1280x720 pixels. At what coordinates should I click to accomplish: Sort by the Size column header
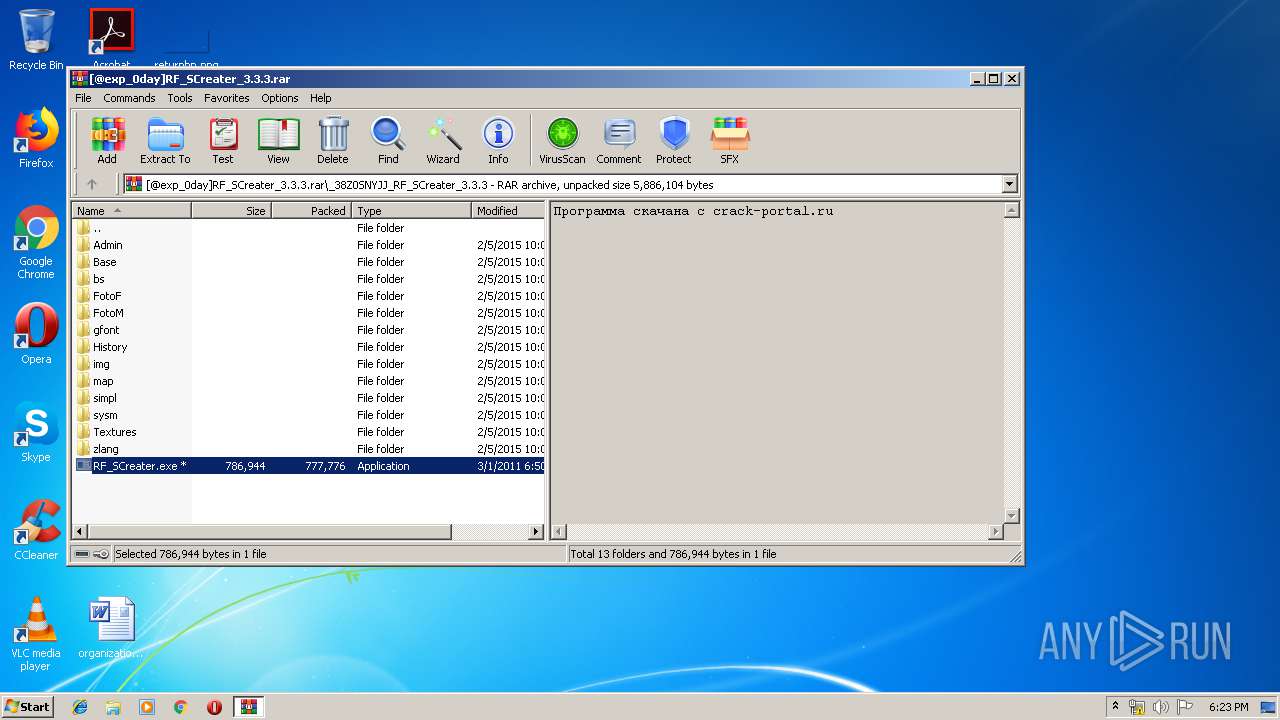pos(232,211)
